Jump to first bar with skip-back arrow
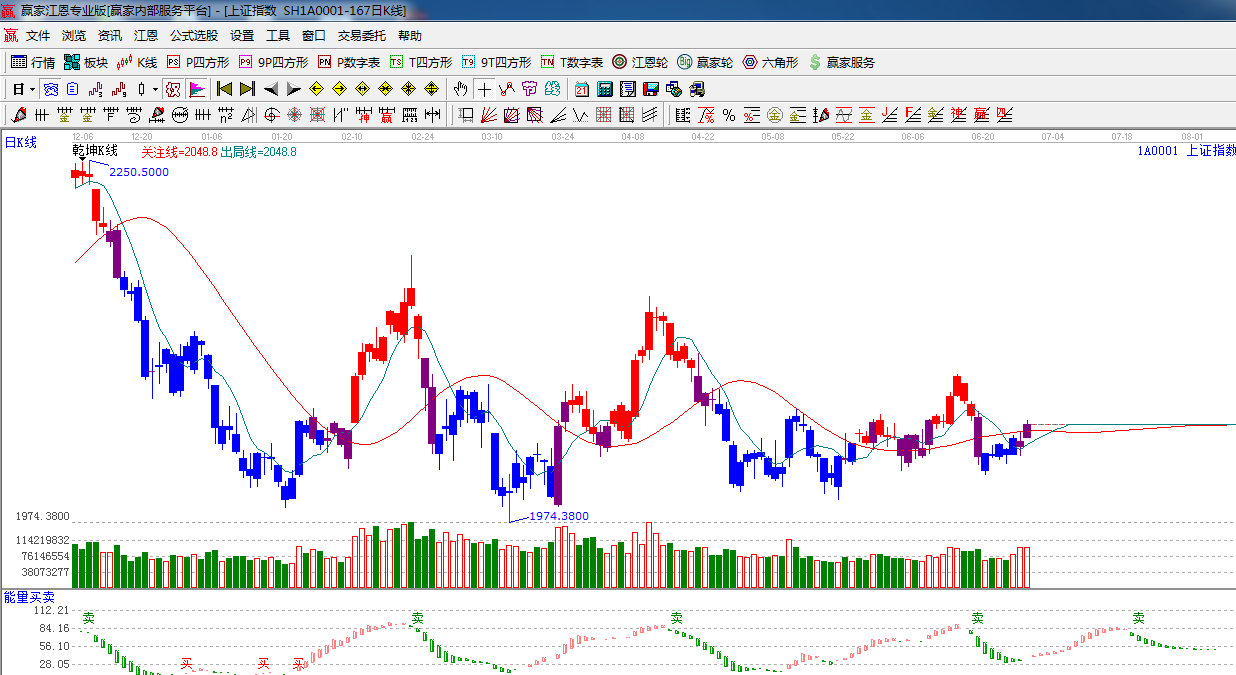The height and width of the screenshot is (675, 1236). click(x=224, y=89)
